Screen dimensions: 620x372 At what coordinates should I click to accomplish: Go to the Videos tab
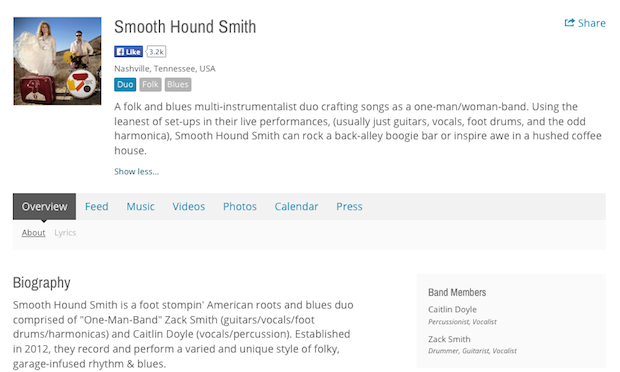(189, 206)
